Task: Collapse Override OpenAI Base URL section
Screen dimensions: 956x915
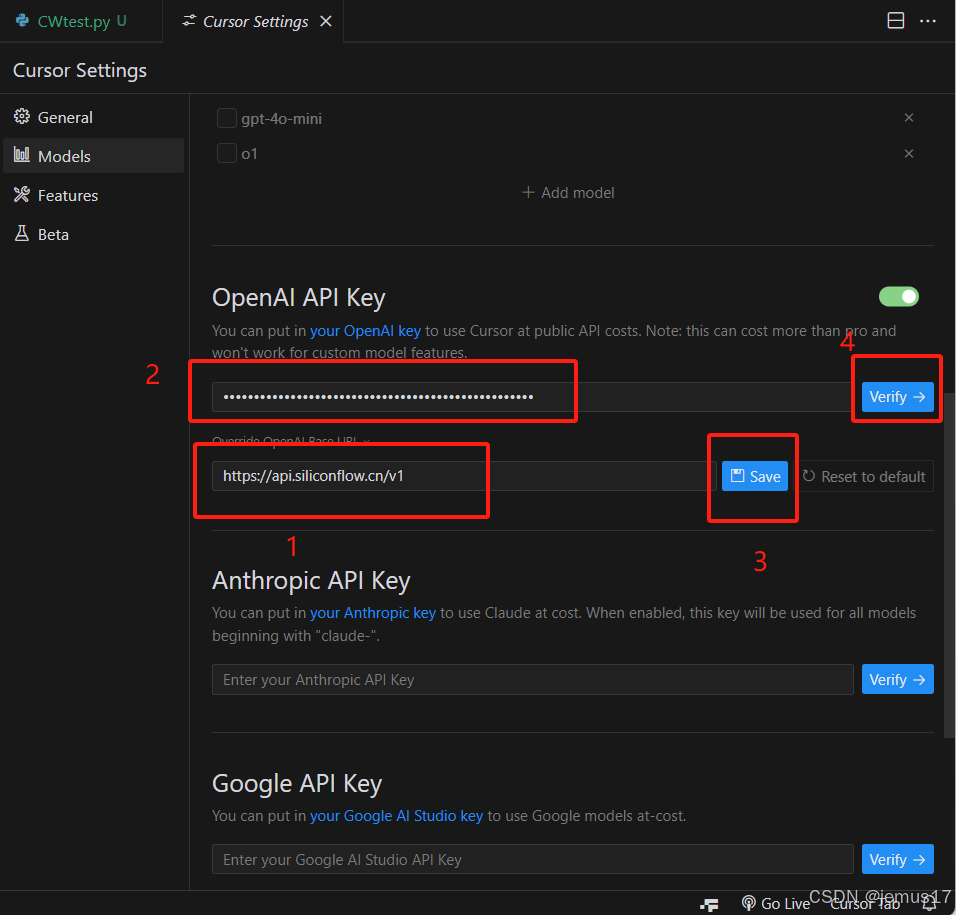Action: [x=291, y=441]
